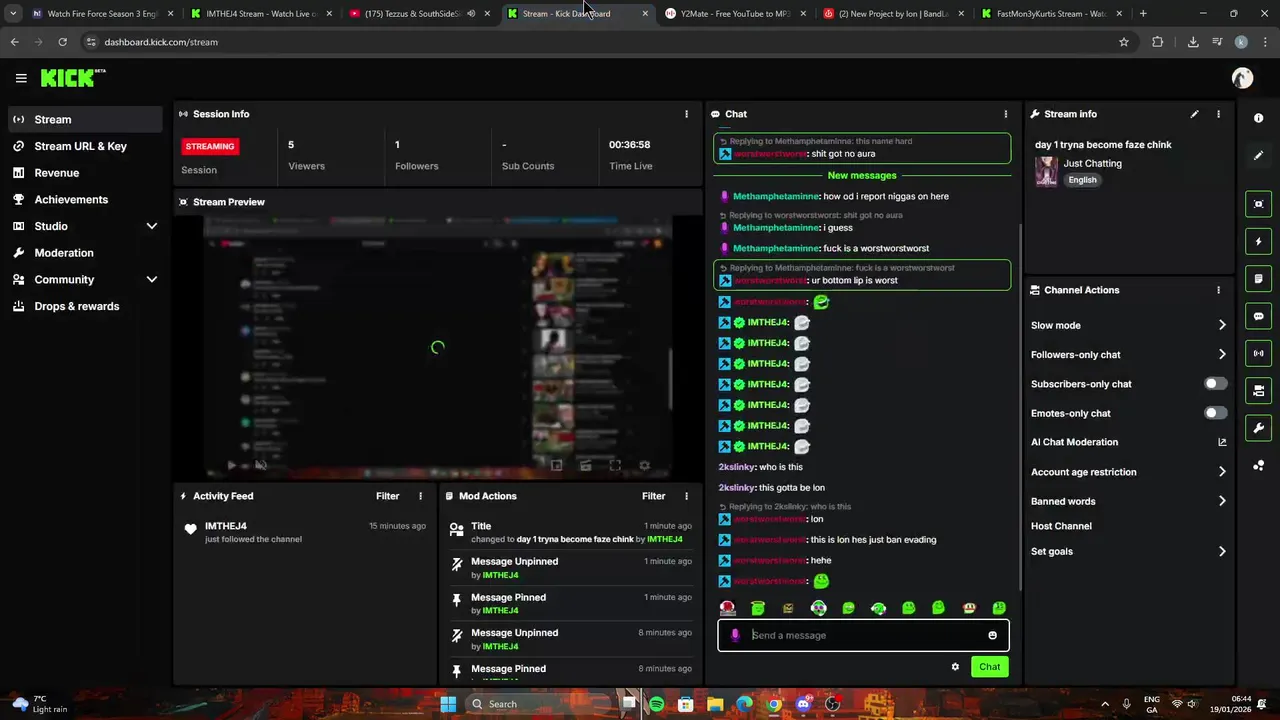
Task: Open the Revenue page
Action: [85, 172]
